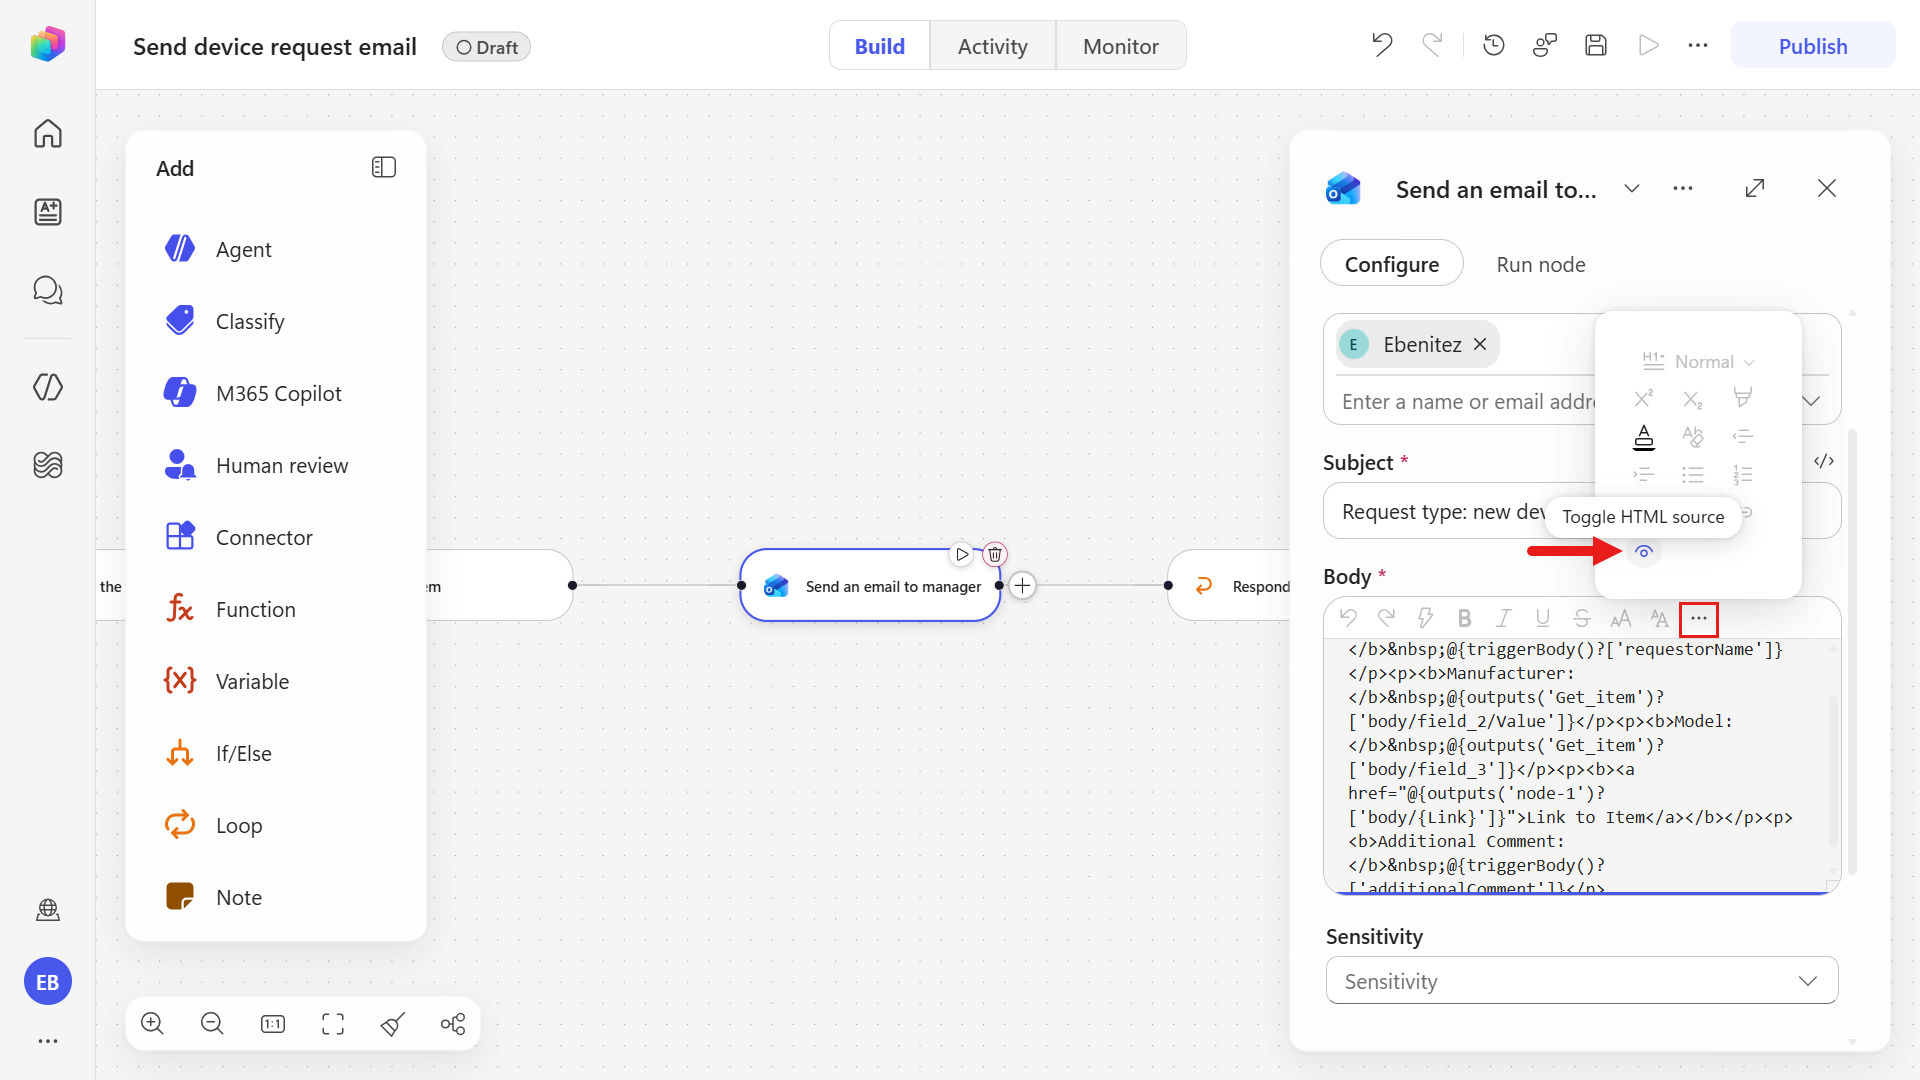Click the auto-layout nodes icon

tap(453, 1023)
